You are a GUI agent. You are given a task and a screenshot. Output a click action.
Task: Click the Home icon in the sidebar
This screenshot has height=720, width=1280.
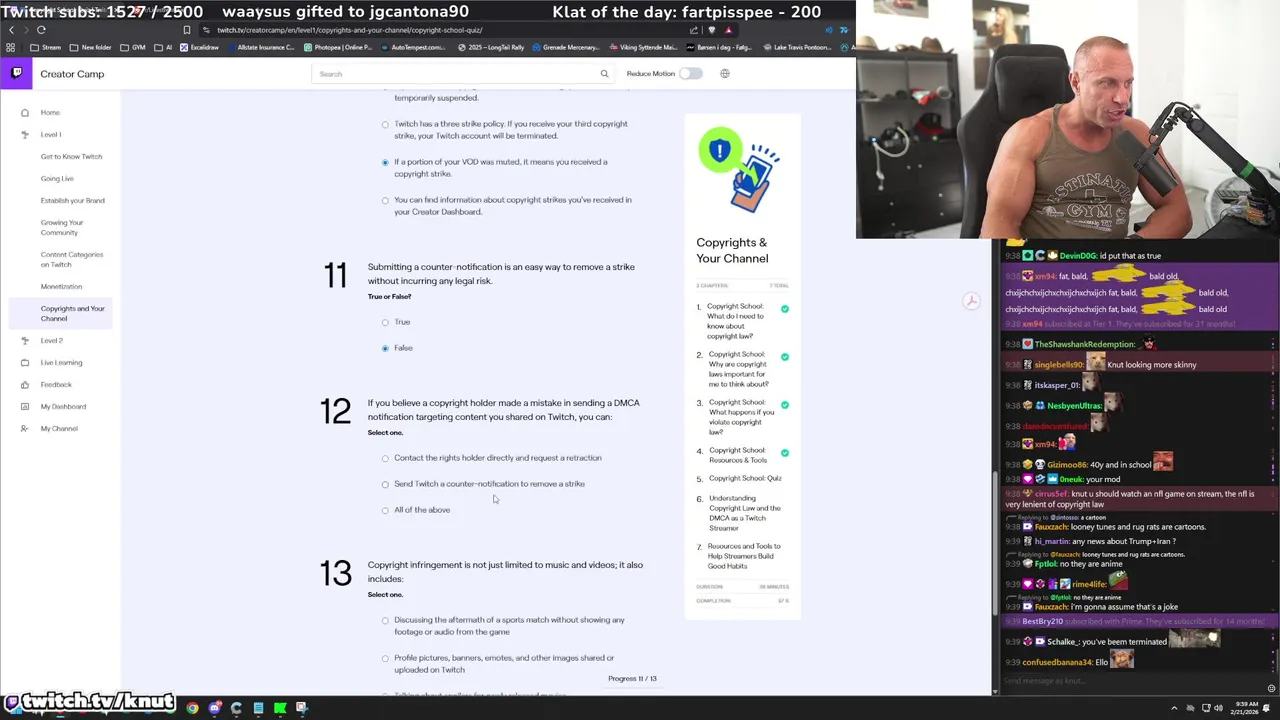[25, 112]
